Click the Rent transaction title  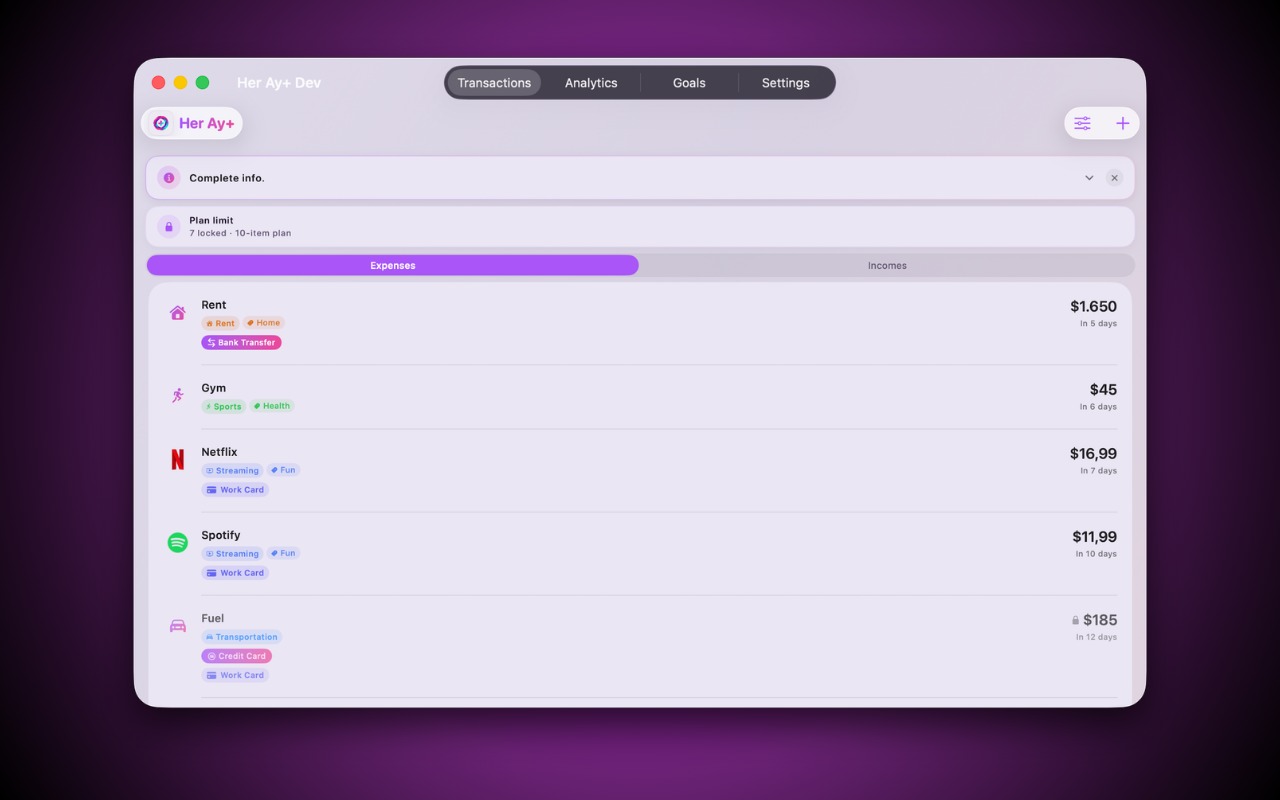pos(214,305)
